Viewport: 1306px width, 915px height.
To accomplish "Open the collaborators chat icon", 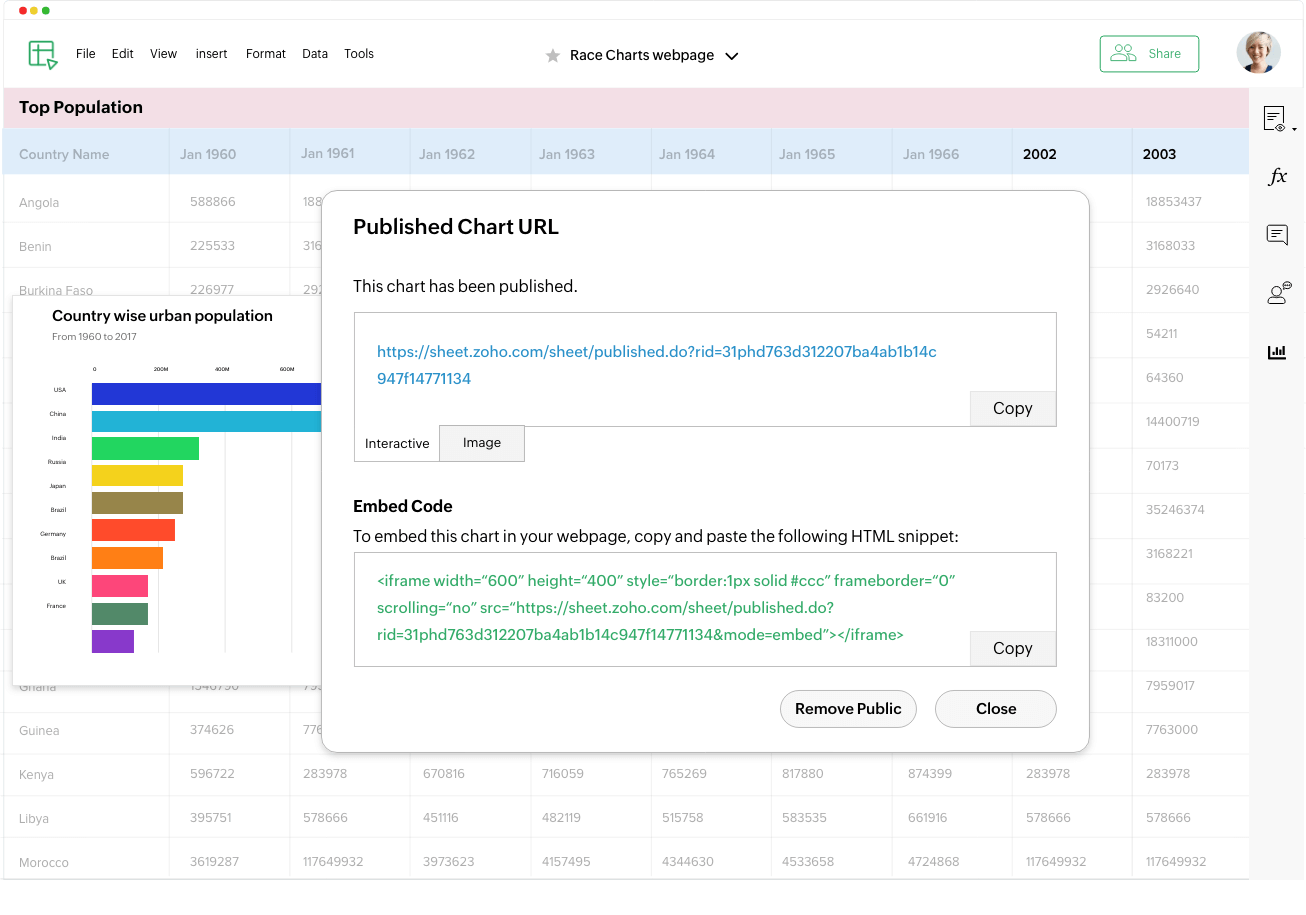I will [1278, 293].
